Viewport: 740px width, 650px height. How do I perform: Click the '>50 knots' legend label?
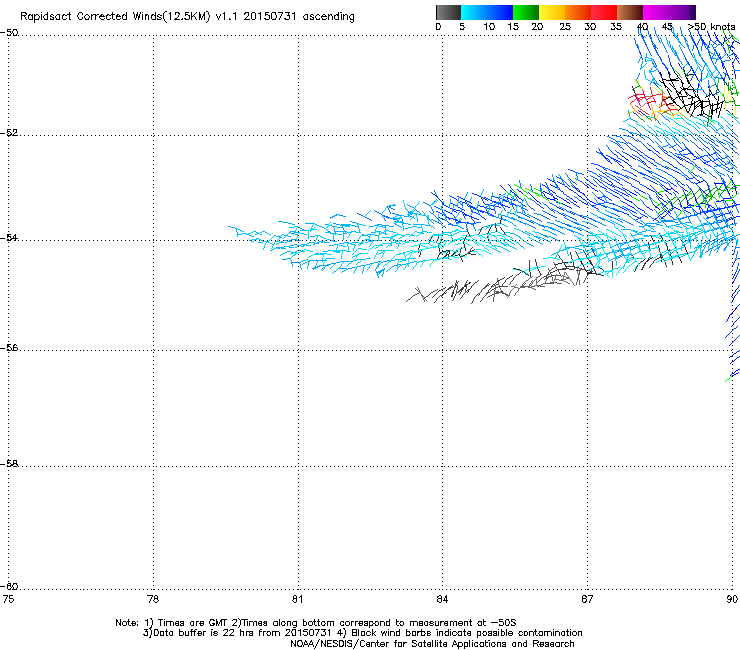pos(711,27)
